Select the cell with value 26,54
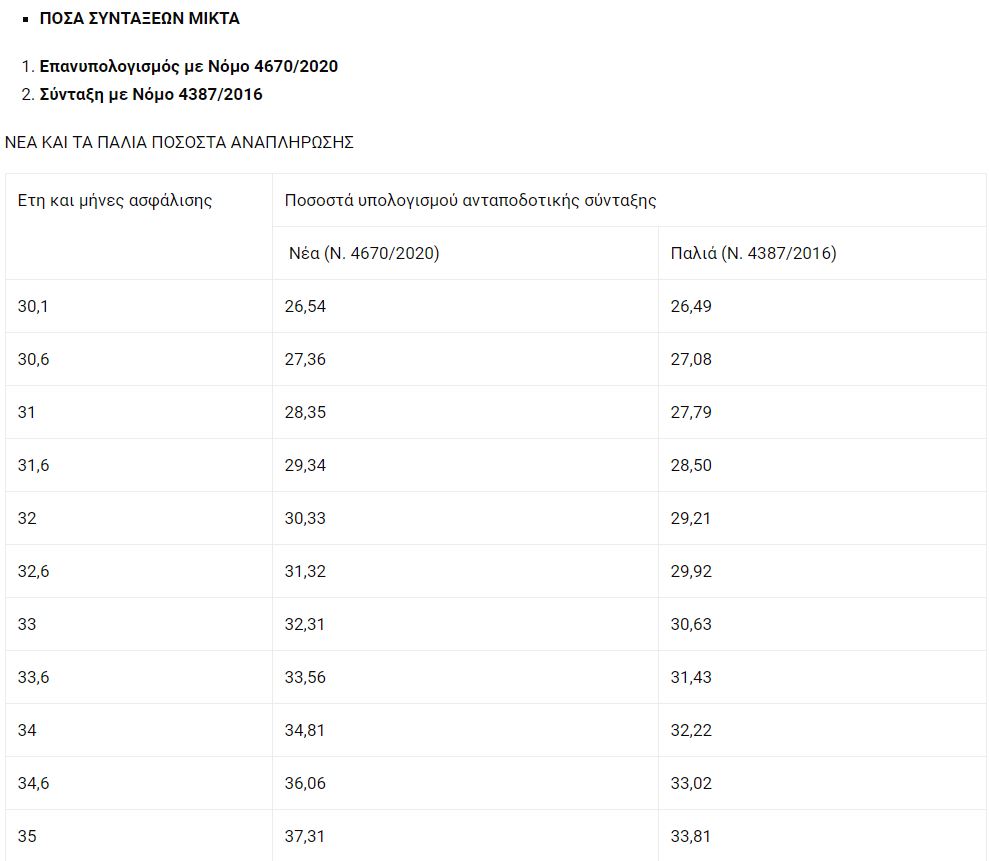 (x=465, y=306)
